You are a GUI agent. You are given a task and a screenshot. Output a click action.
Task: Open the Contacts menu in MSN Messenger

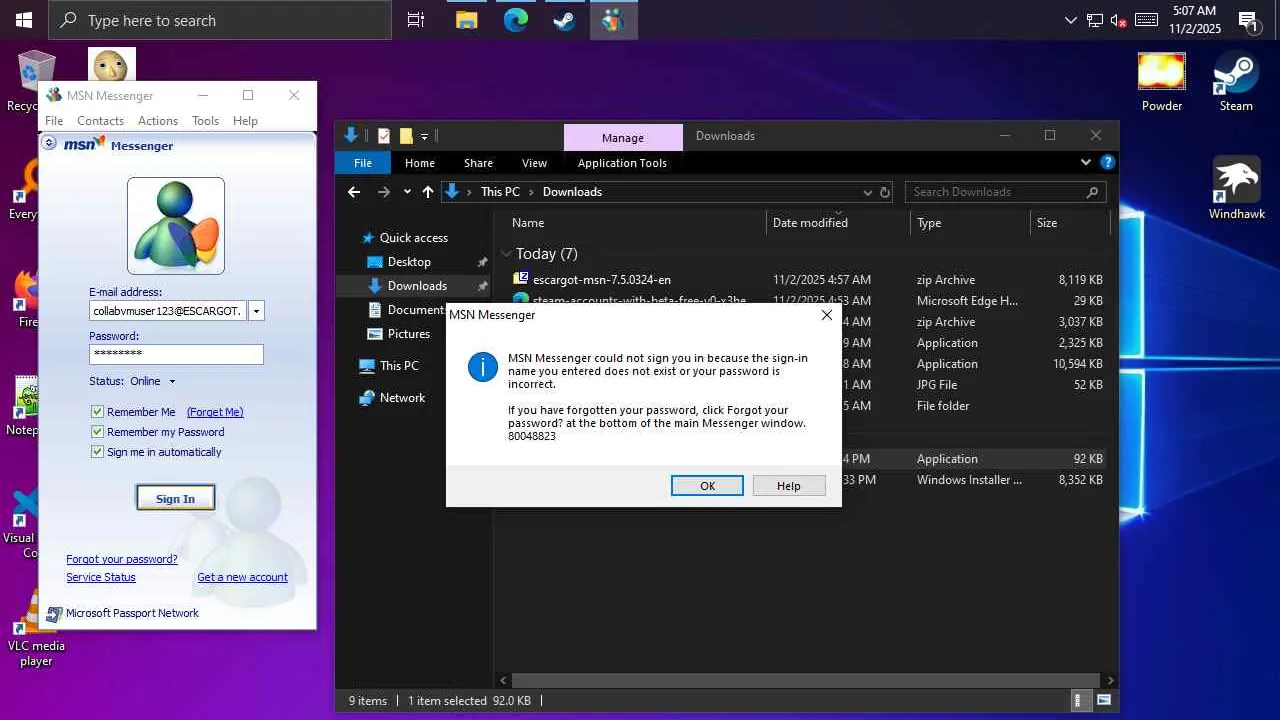(101, 121)
